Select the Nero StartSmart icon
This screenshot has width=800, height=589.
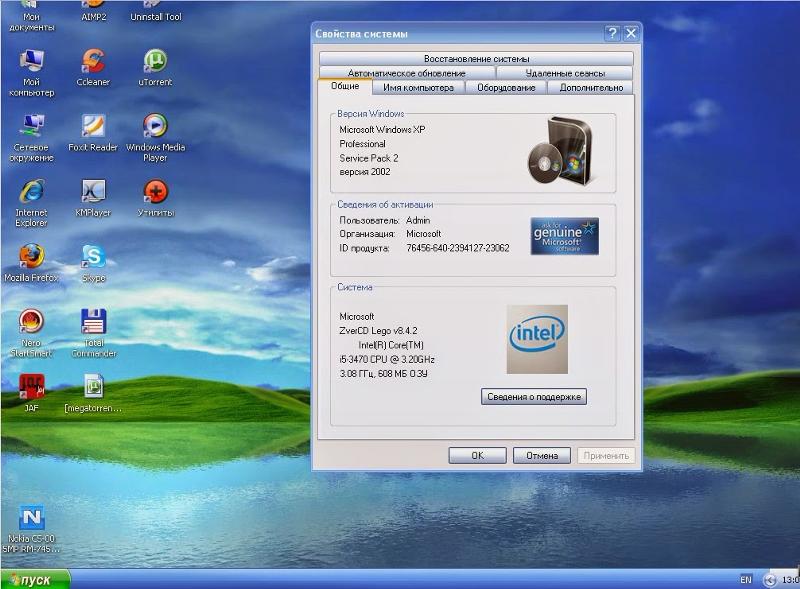coord(31,333)
